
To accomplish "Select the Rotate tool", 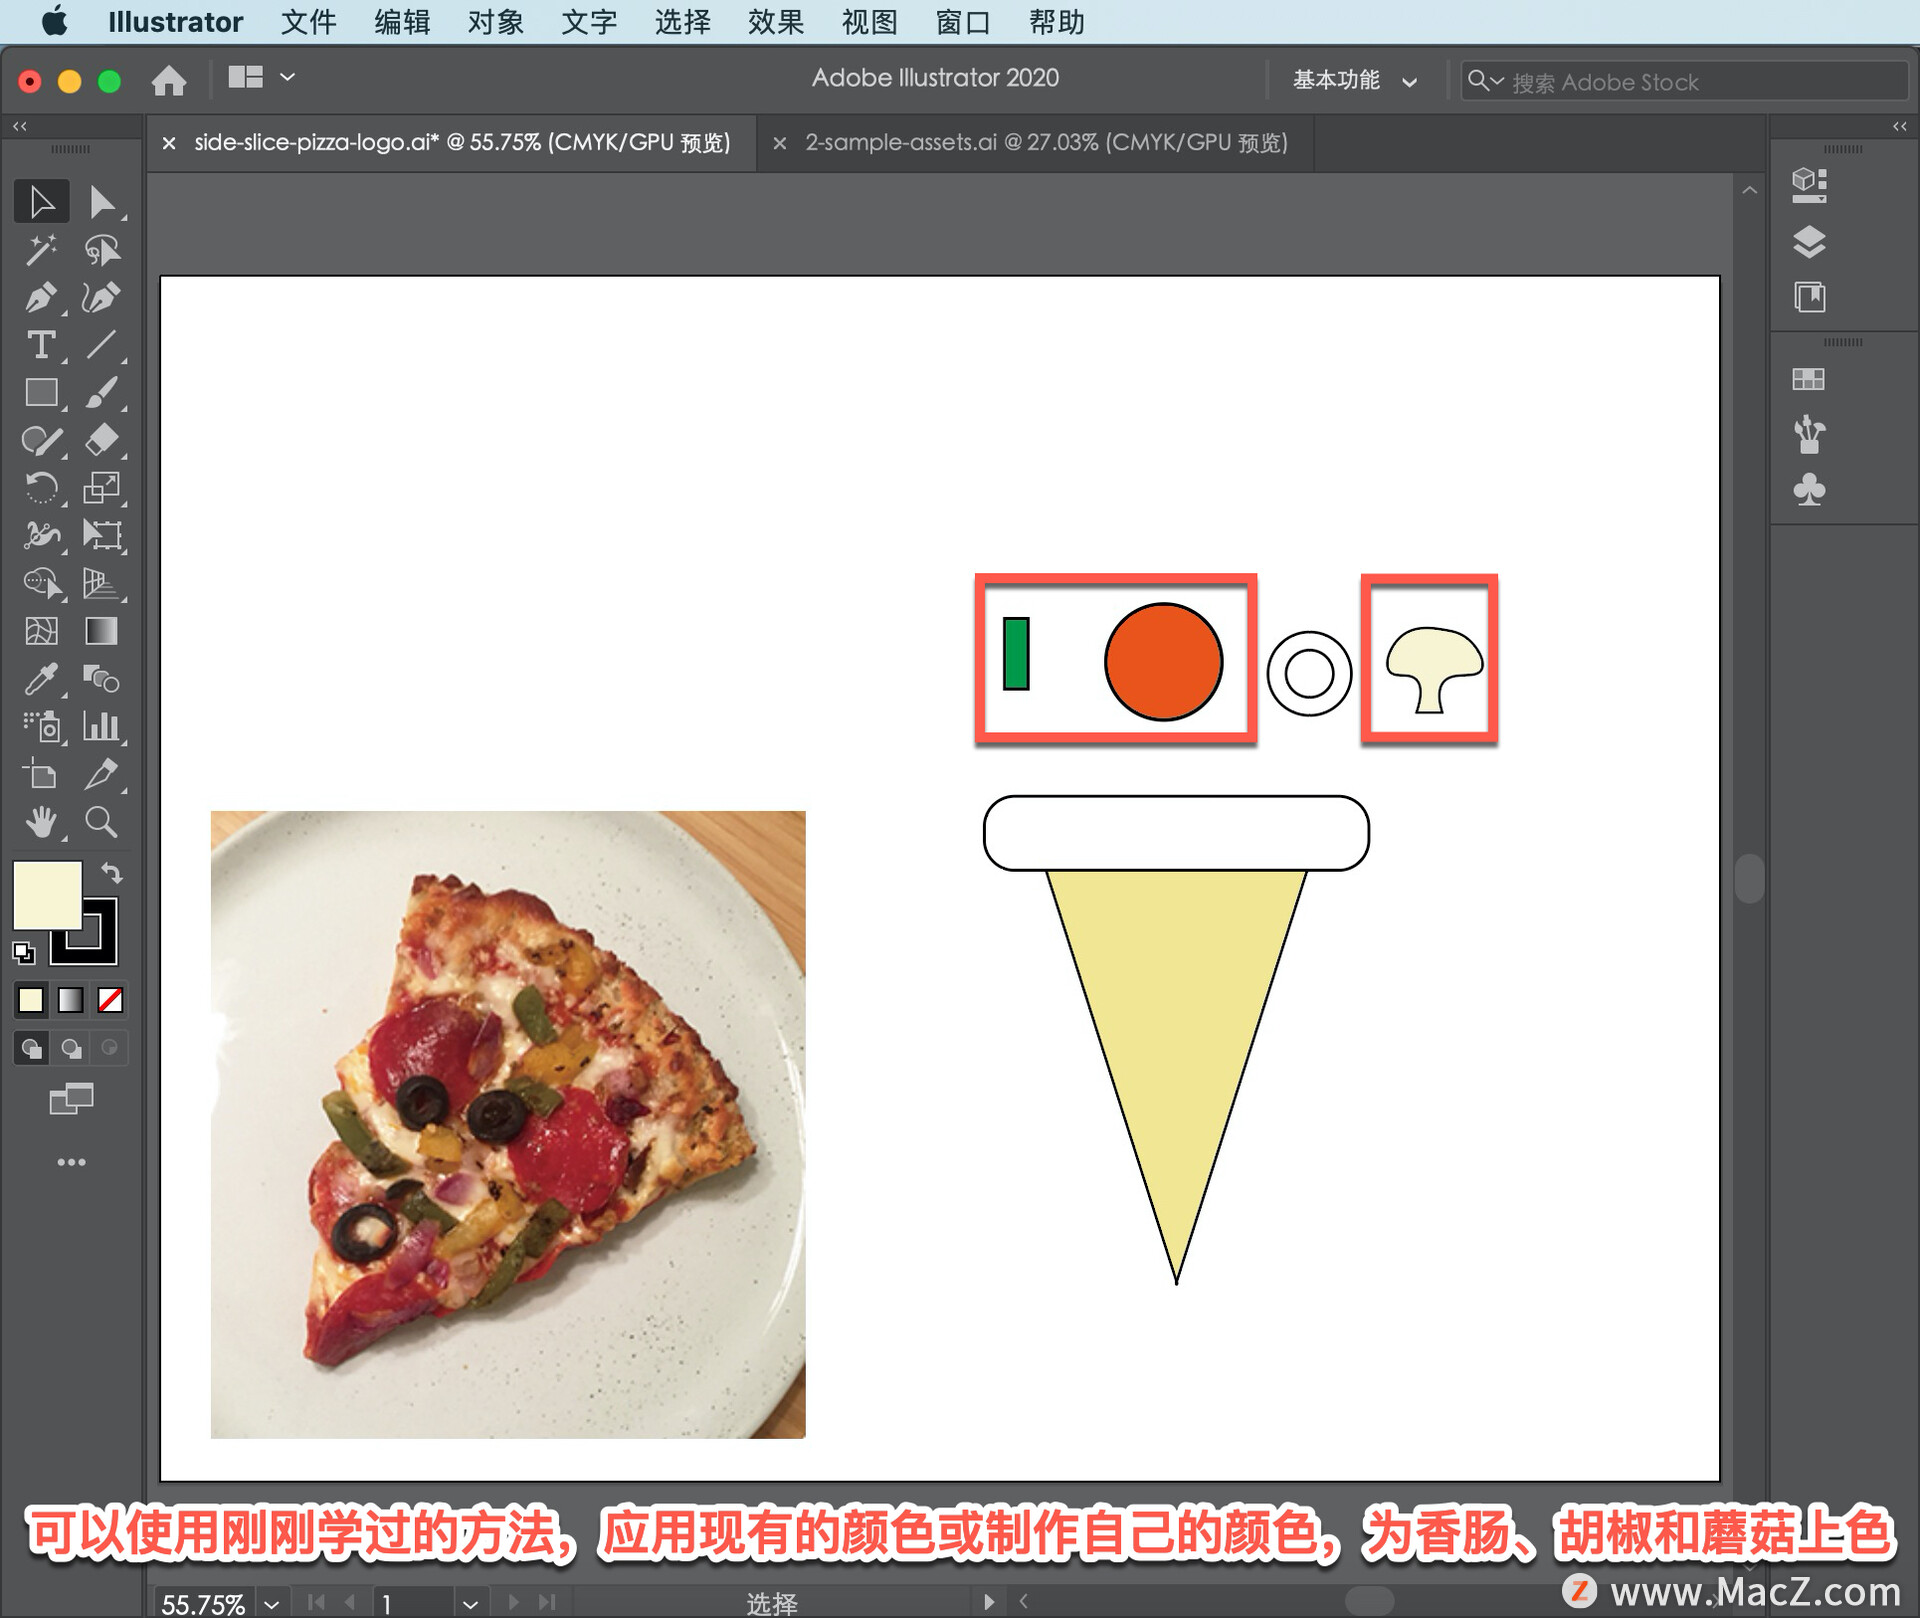I will point(40,489).
